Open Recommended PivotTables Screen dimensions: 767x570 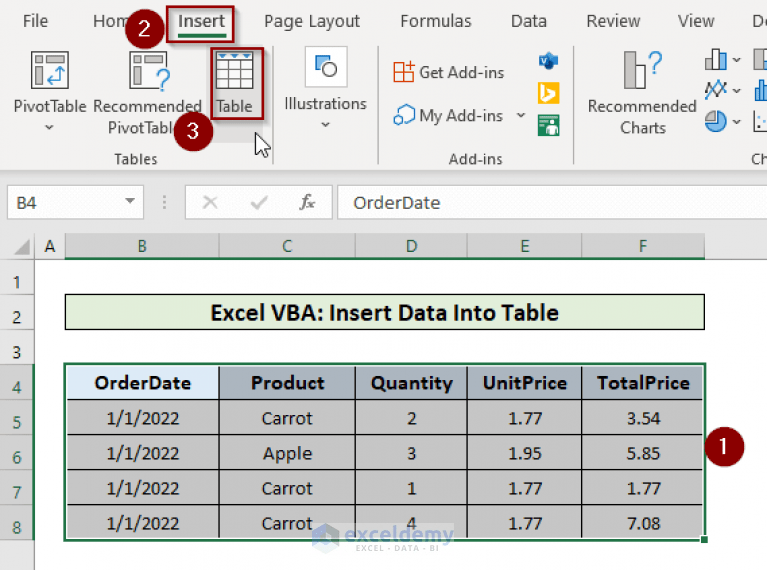147,93
